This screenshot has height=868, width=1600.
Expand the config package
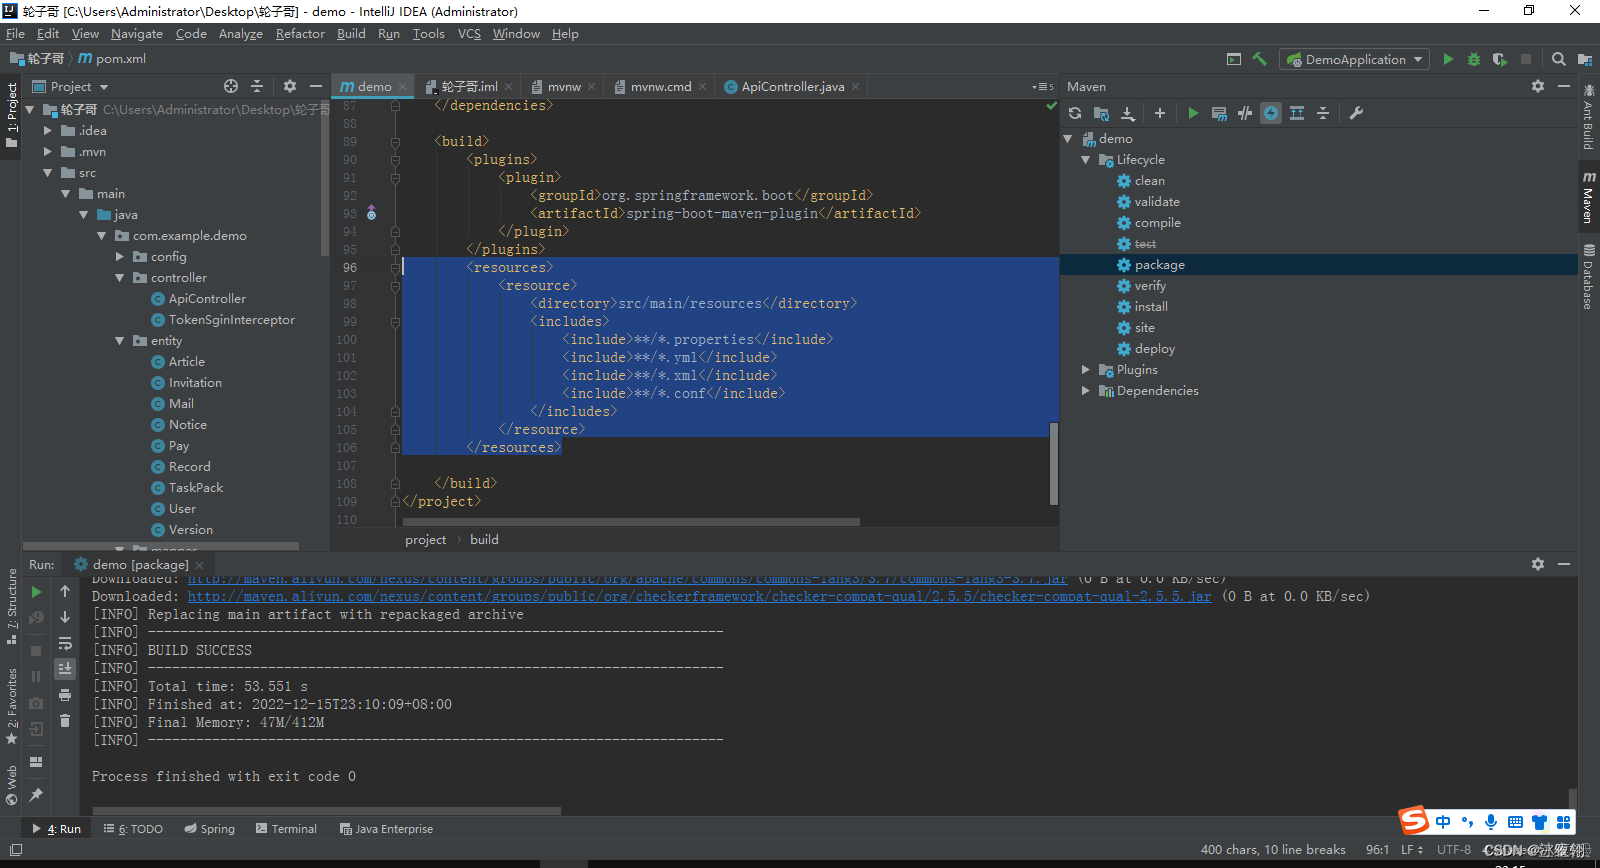pyautogui.click(x=119, y=256)
